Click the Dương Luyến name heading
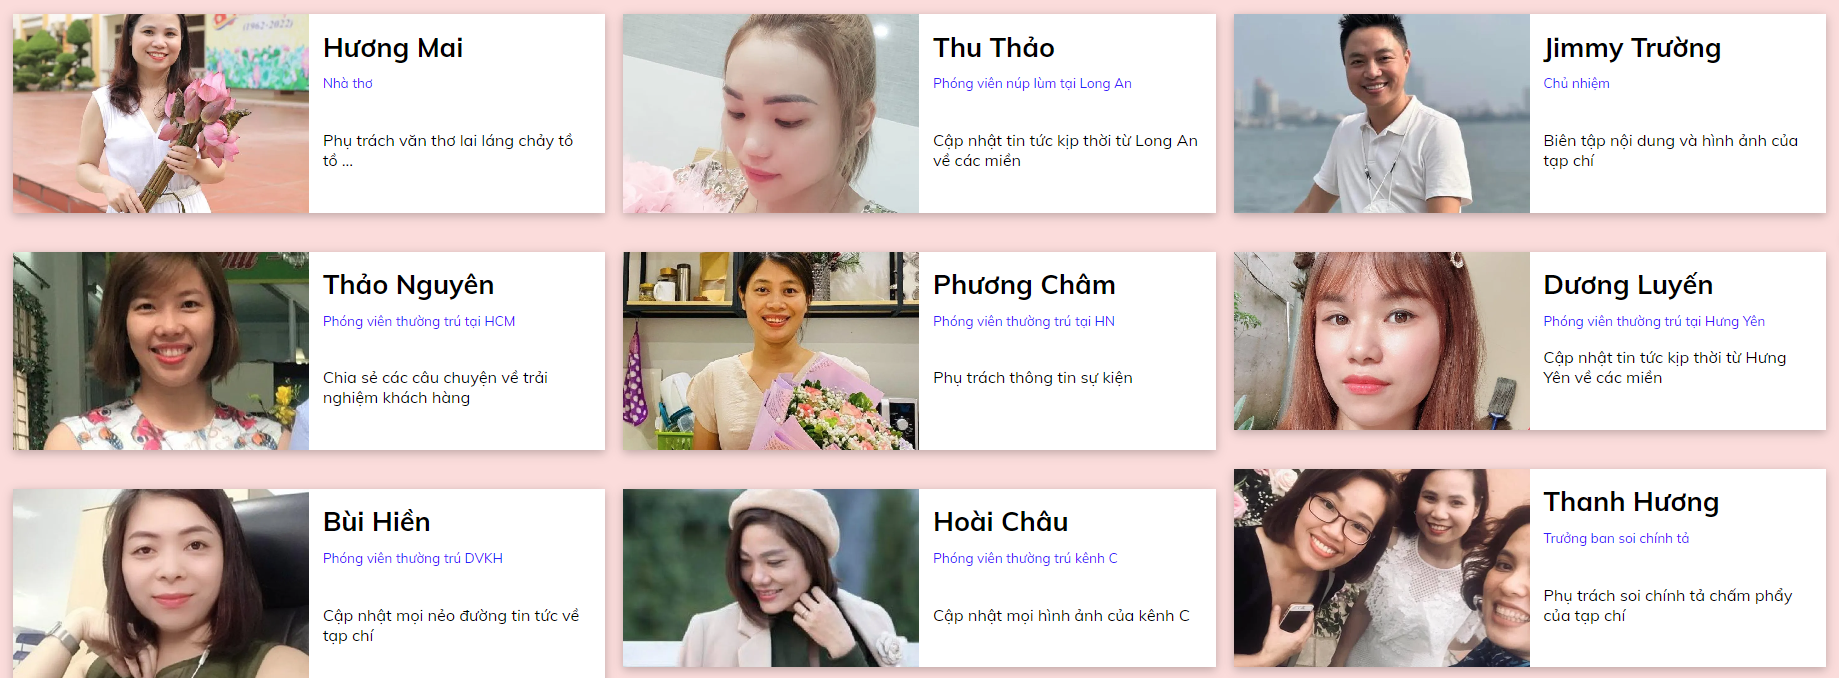 coord(1628,285)
